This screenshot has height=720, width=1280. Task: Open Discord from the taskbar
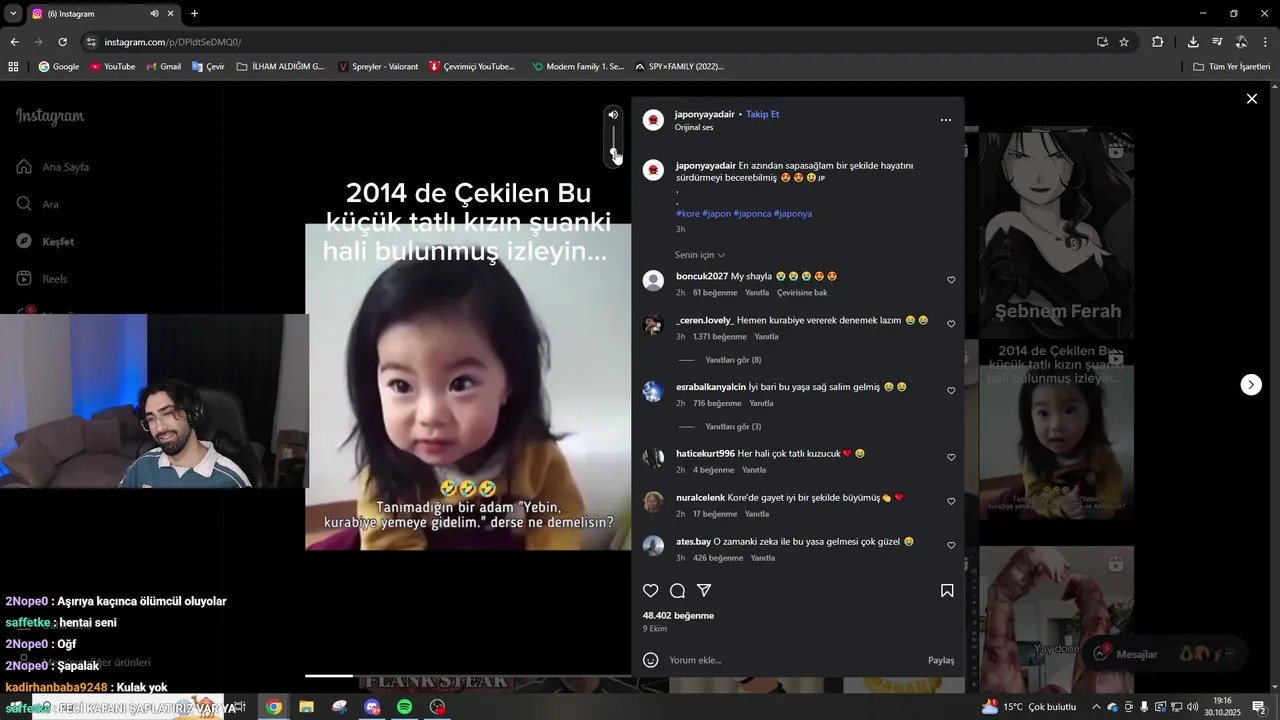372,707
